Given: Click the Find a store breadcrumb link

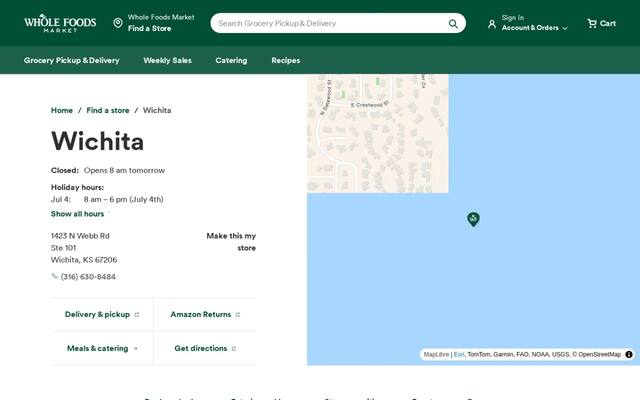Looking at the screenshot, I should [108, 110].
